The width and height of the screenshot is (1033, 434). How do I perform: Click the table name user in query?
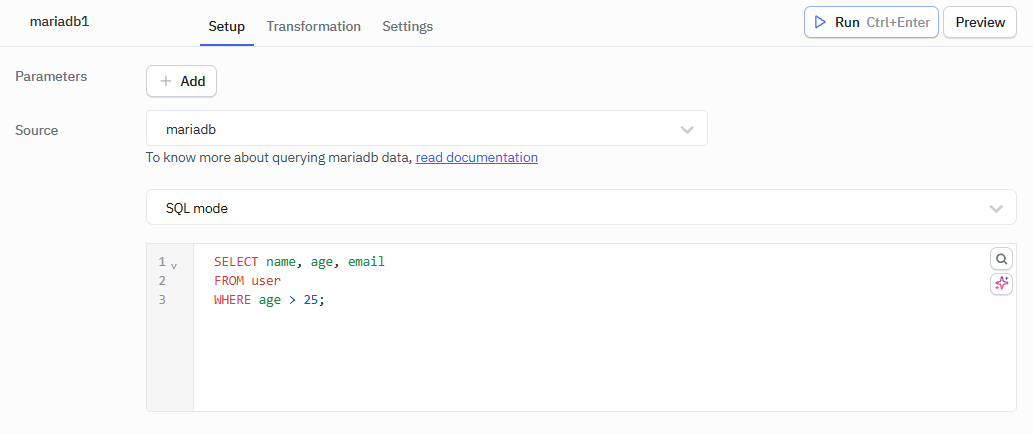pyautogui.click(x=266, y=281)
